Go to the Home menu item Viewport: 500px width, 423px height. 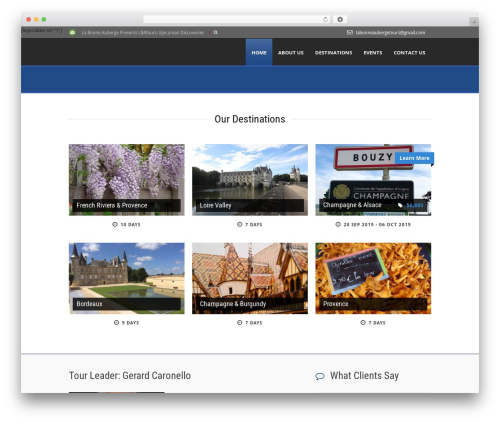(x=259, y=52)
